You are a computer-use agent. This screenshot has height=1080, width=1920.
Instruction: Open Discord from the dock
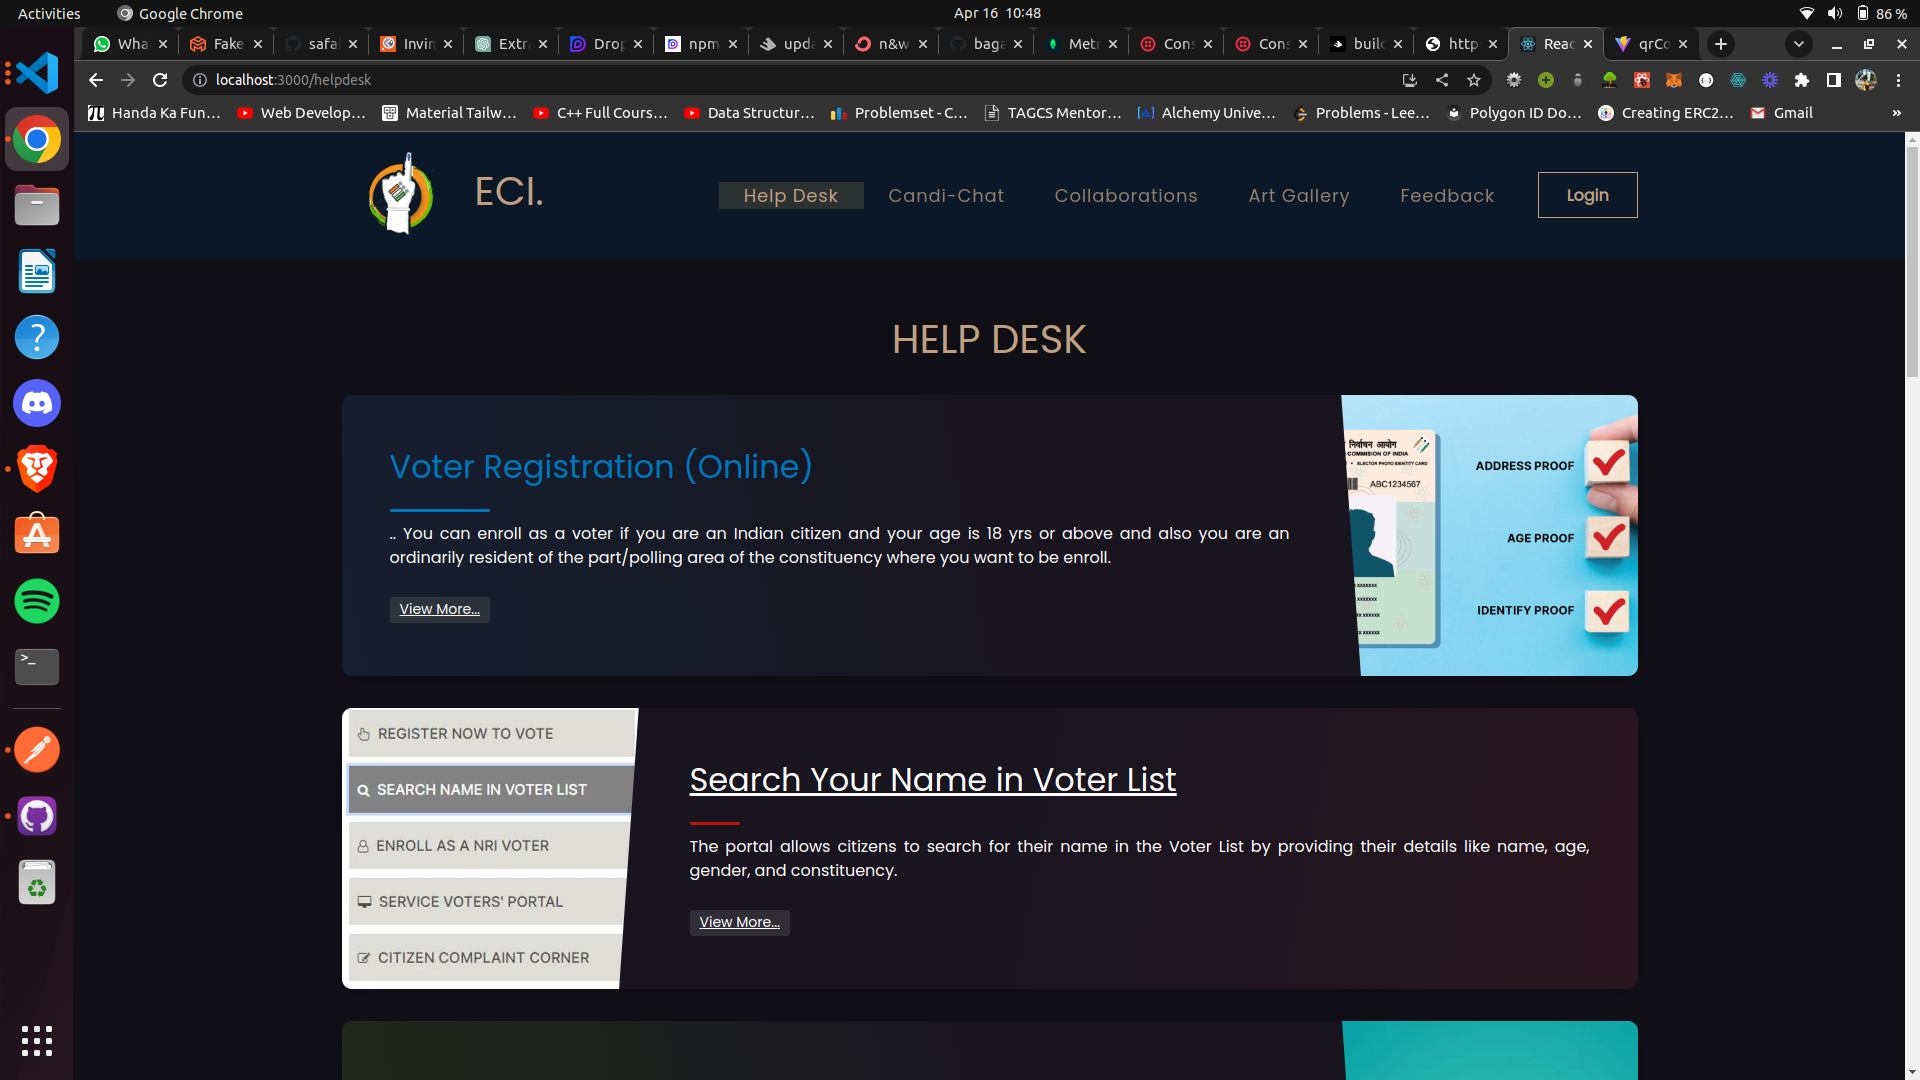(x=36, y=403)
